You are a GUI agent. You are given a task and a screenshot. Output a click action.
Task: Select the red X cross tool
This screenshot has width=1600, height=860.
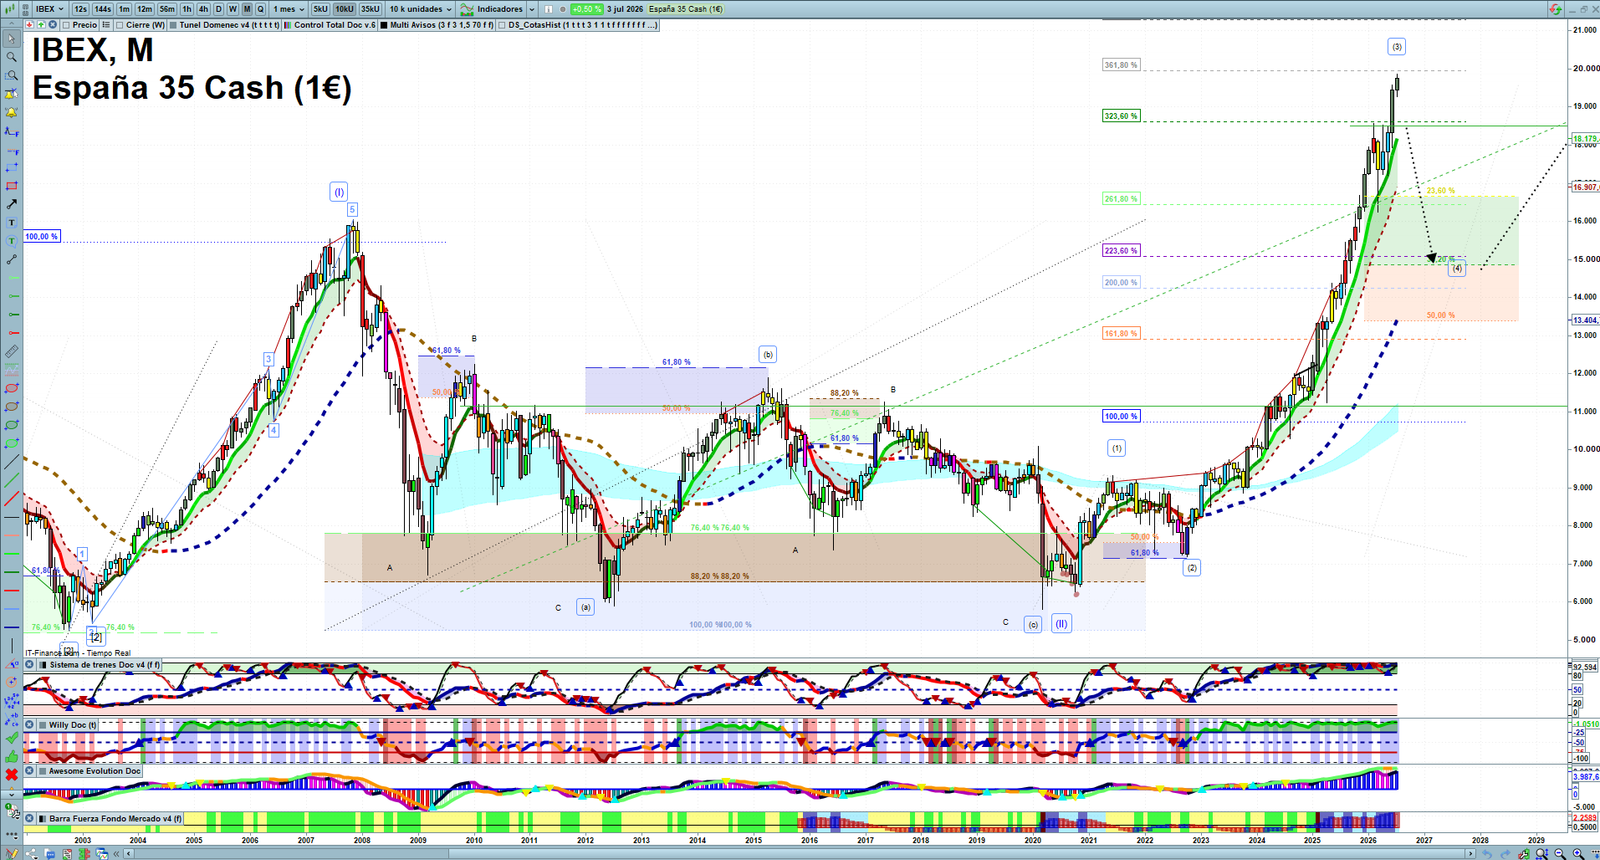click(x=12, y=774)
